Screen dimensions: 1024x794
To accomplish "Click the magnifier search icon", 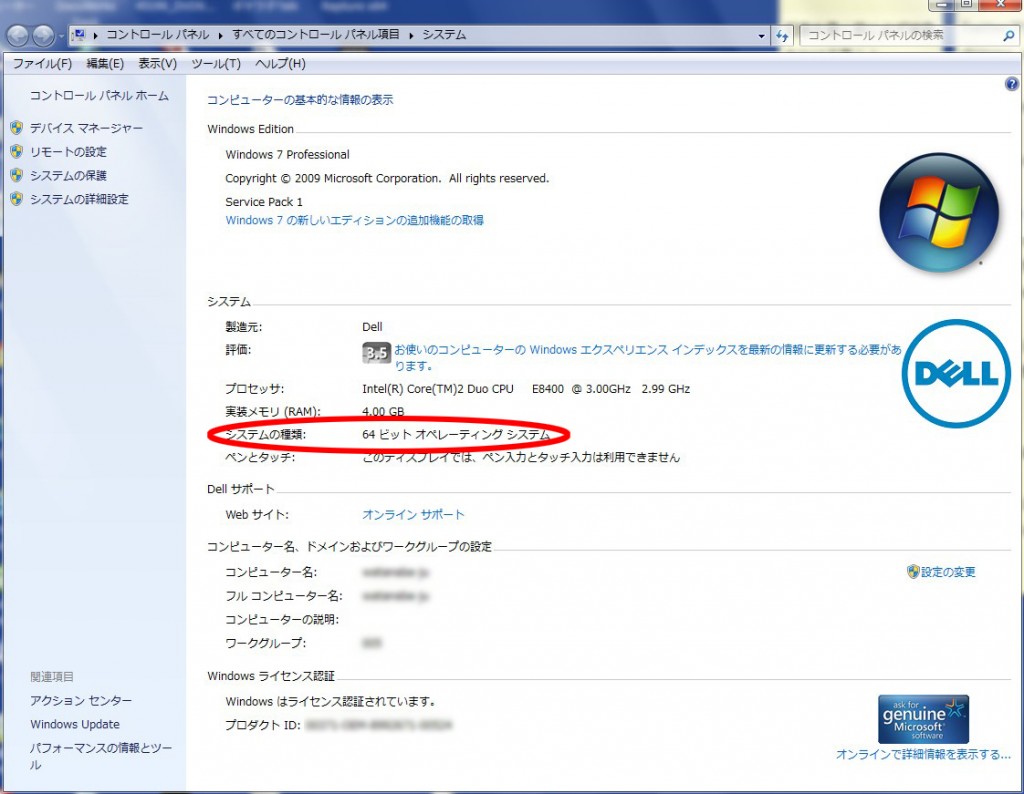I will [x=1008, y=36].
